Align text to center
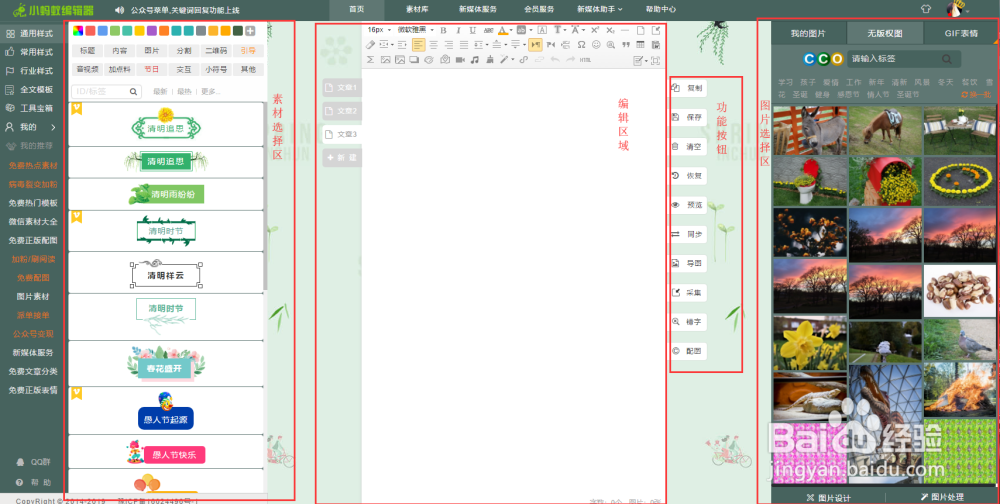1000x504 pixels. click(434, 45)
